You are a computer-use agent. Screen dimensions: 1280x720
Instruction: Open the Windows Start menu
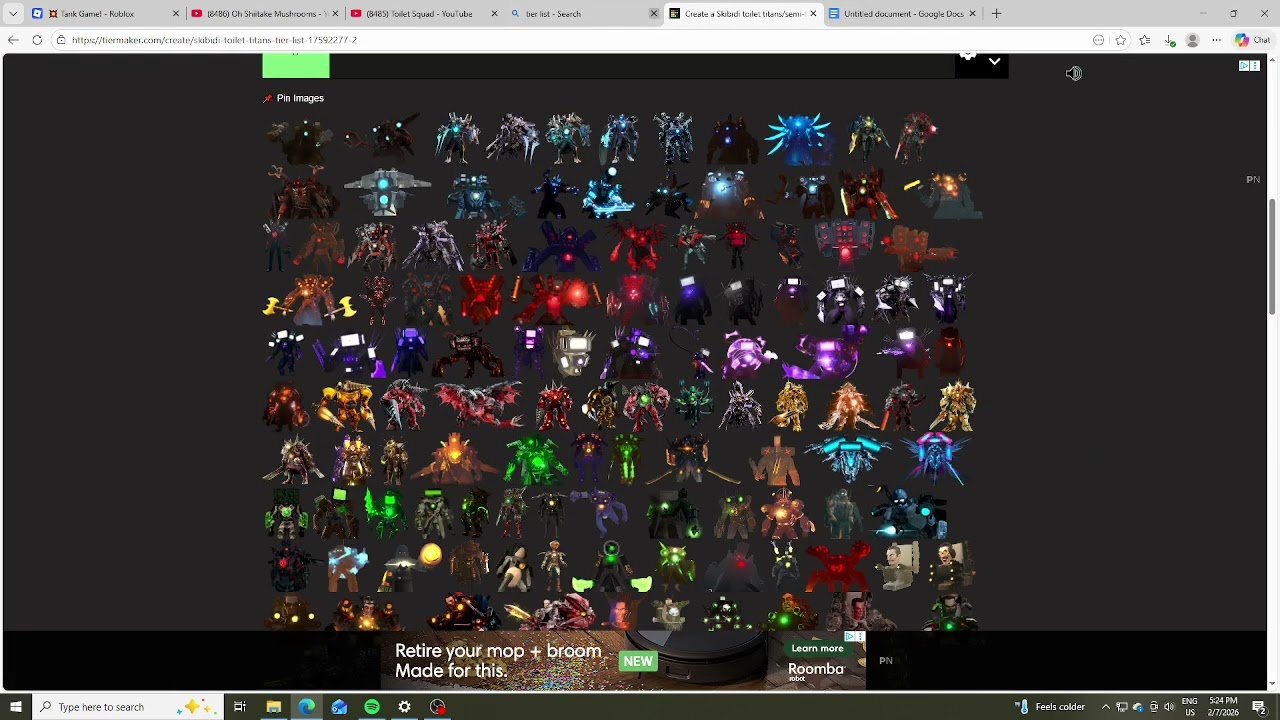coord(16,707)
